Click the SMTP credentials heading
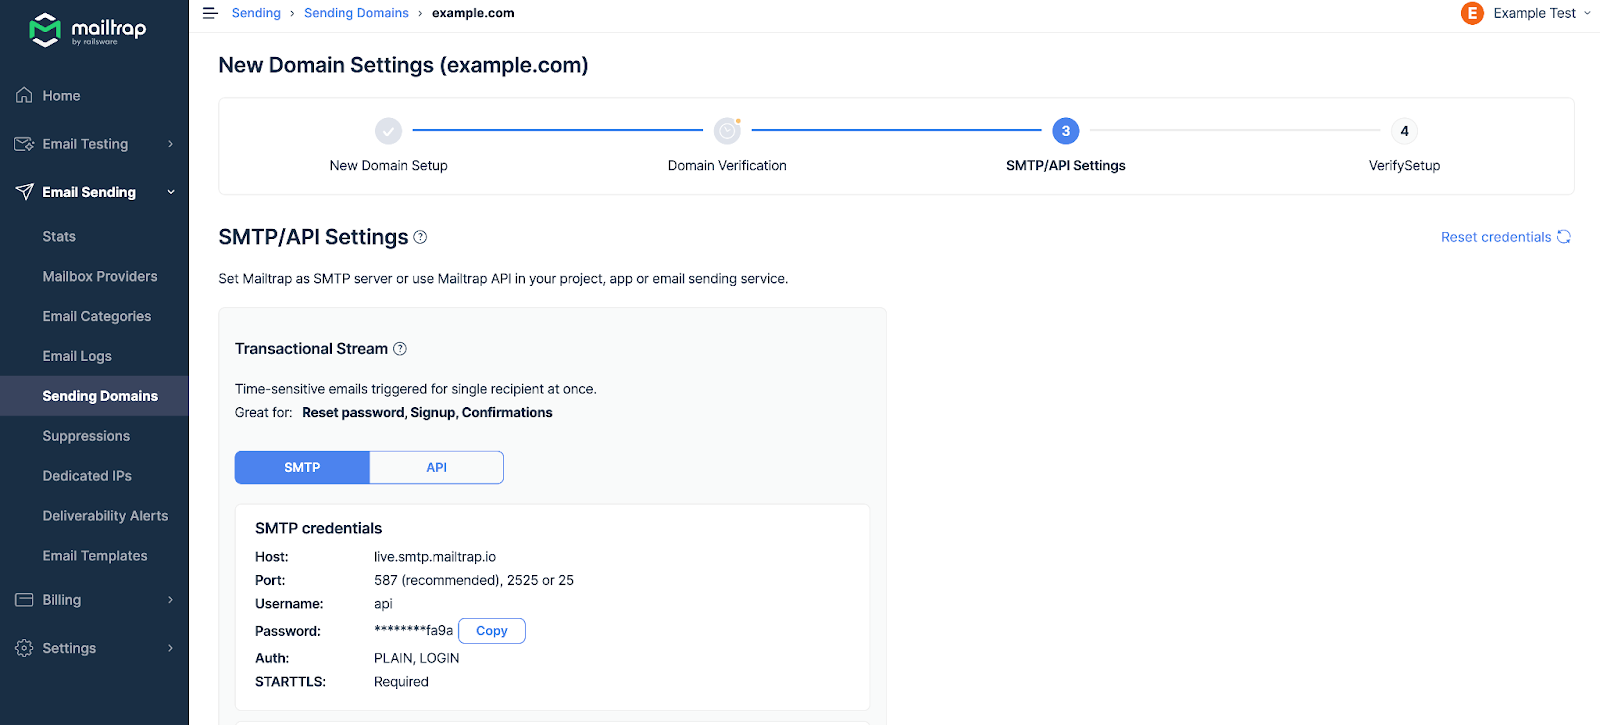This screenshot has width=1600, height=725. (x=318, y=528)
